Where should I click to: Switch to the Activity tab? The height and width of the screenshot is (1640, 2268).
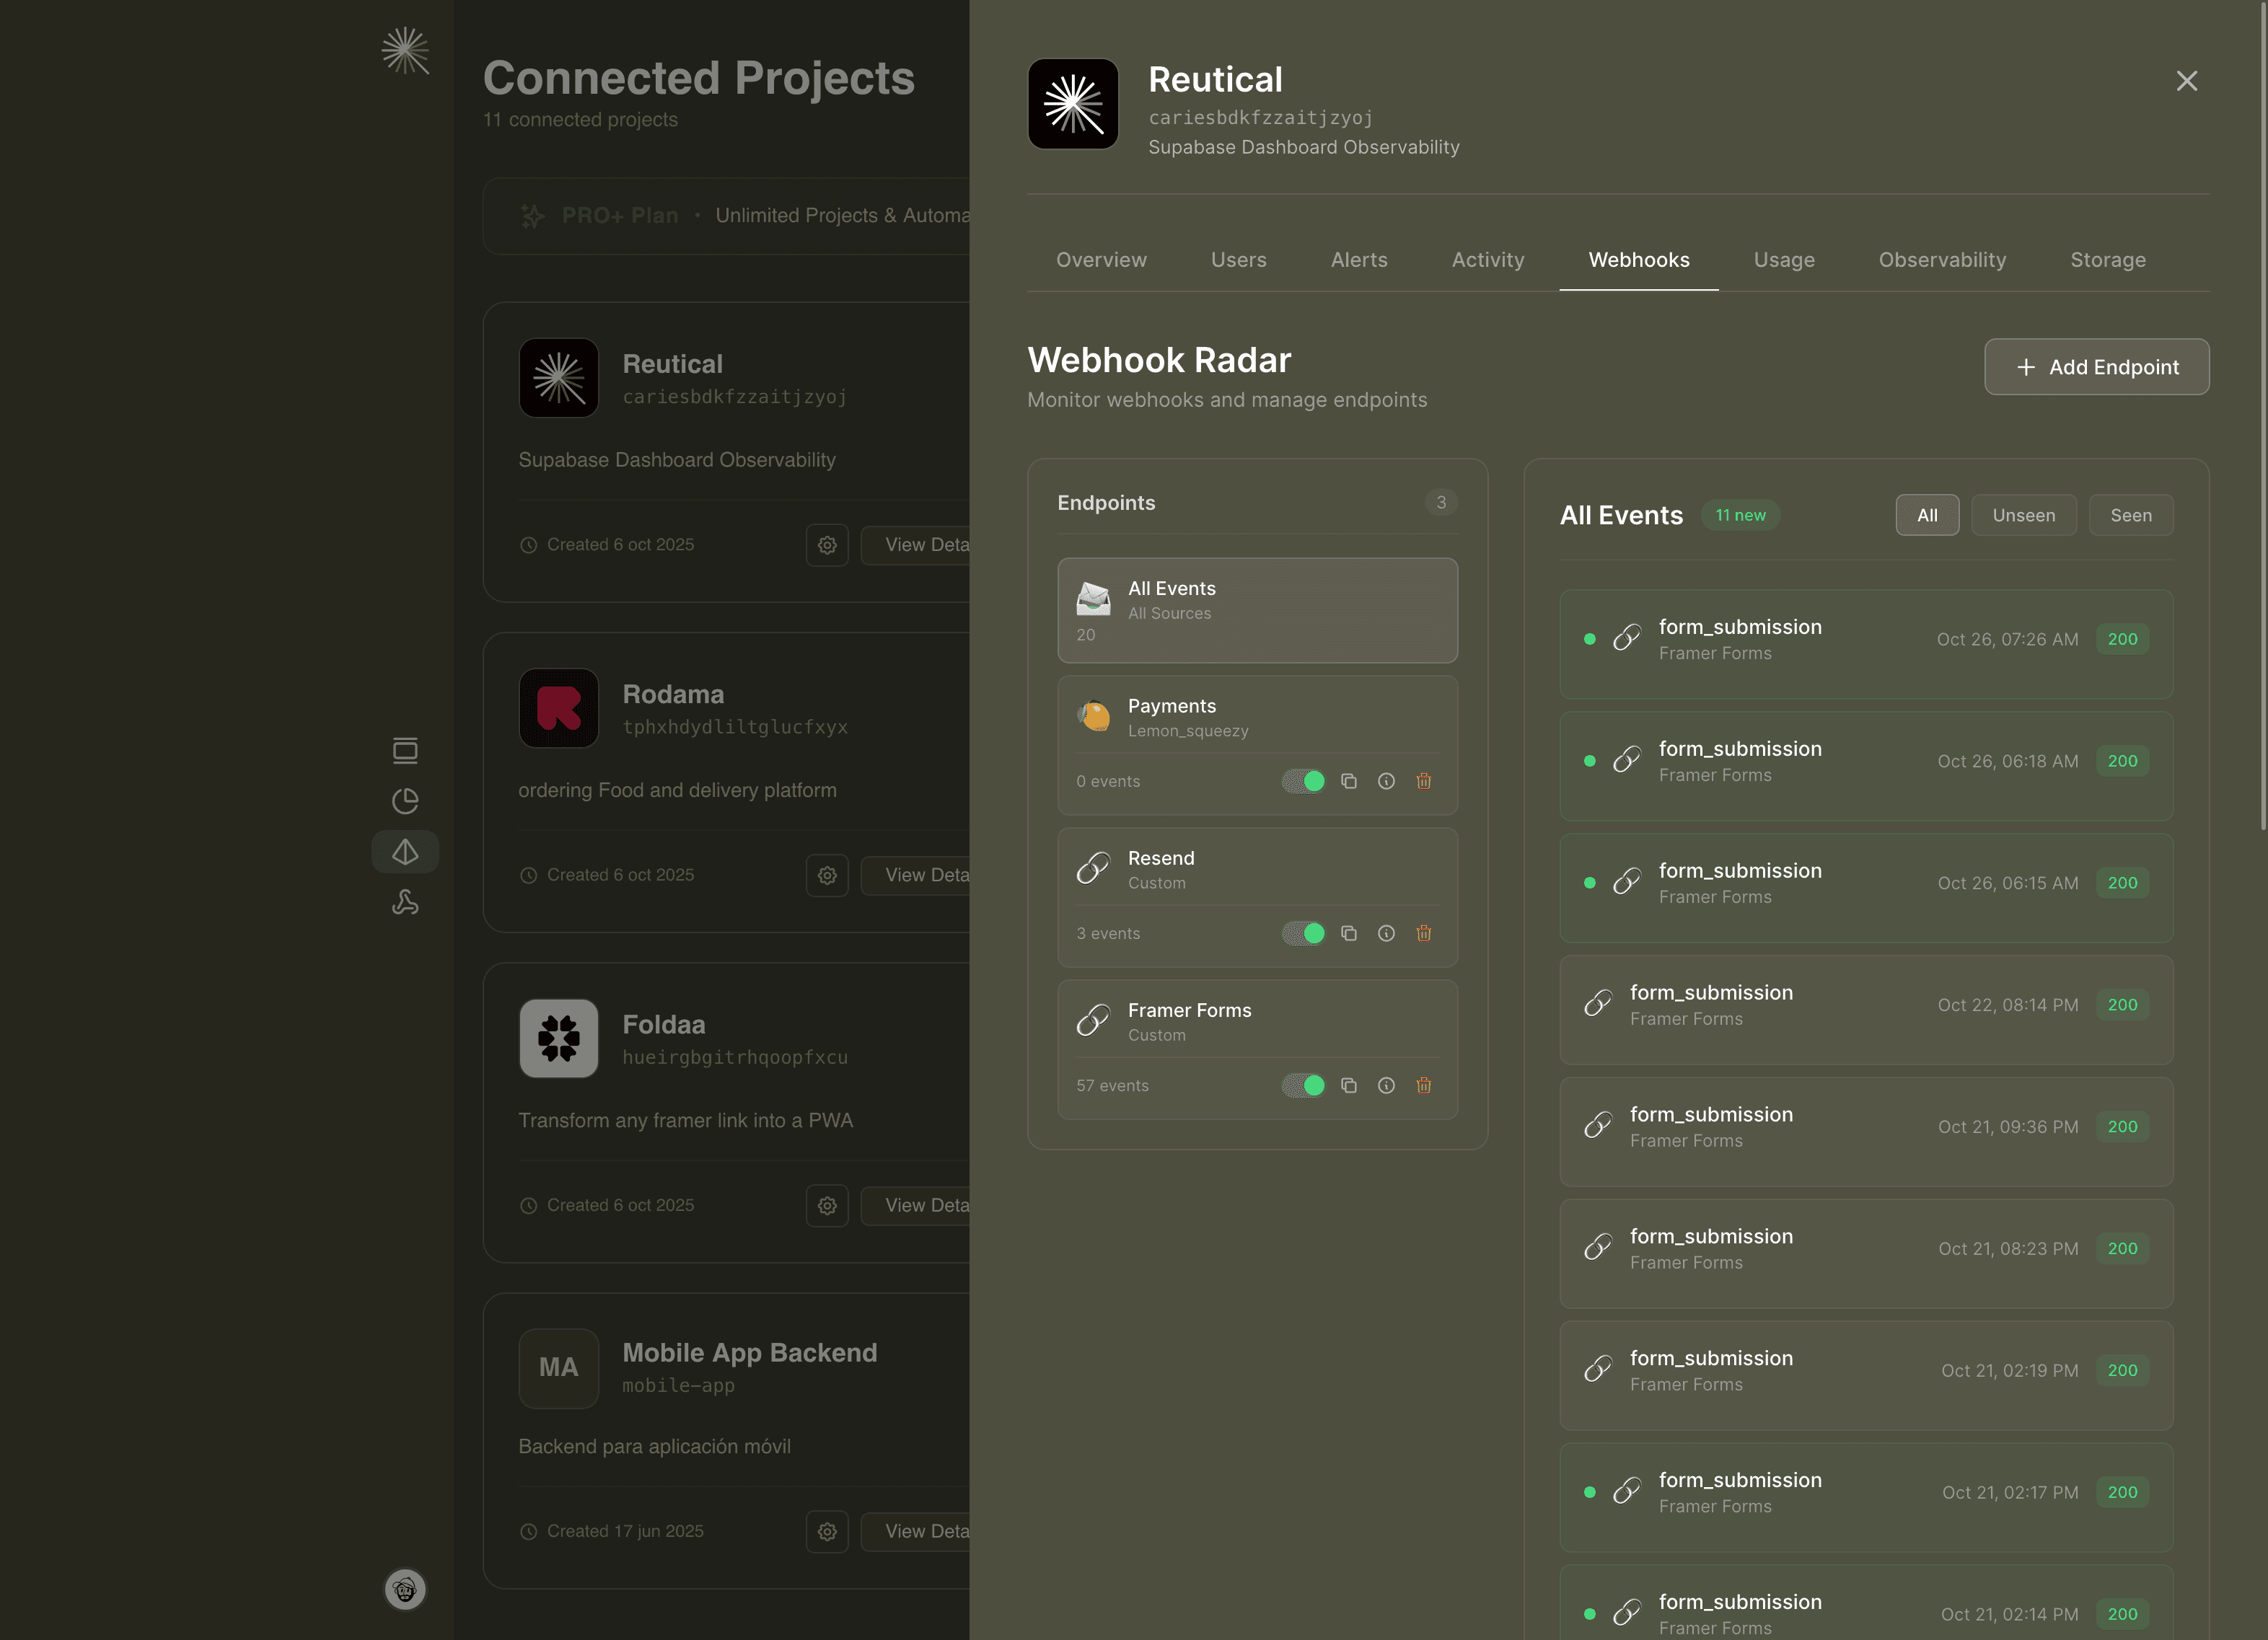coord(1488,260)
